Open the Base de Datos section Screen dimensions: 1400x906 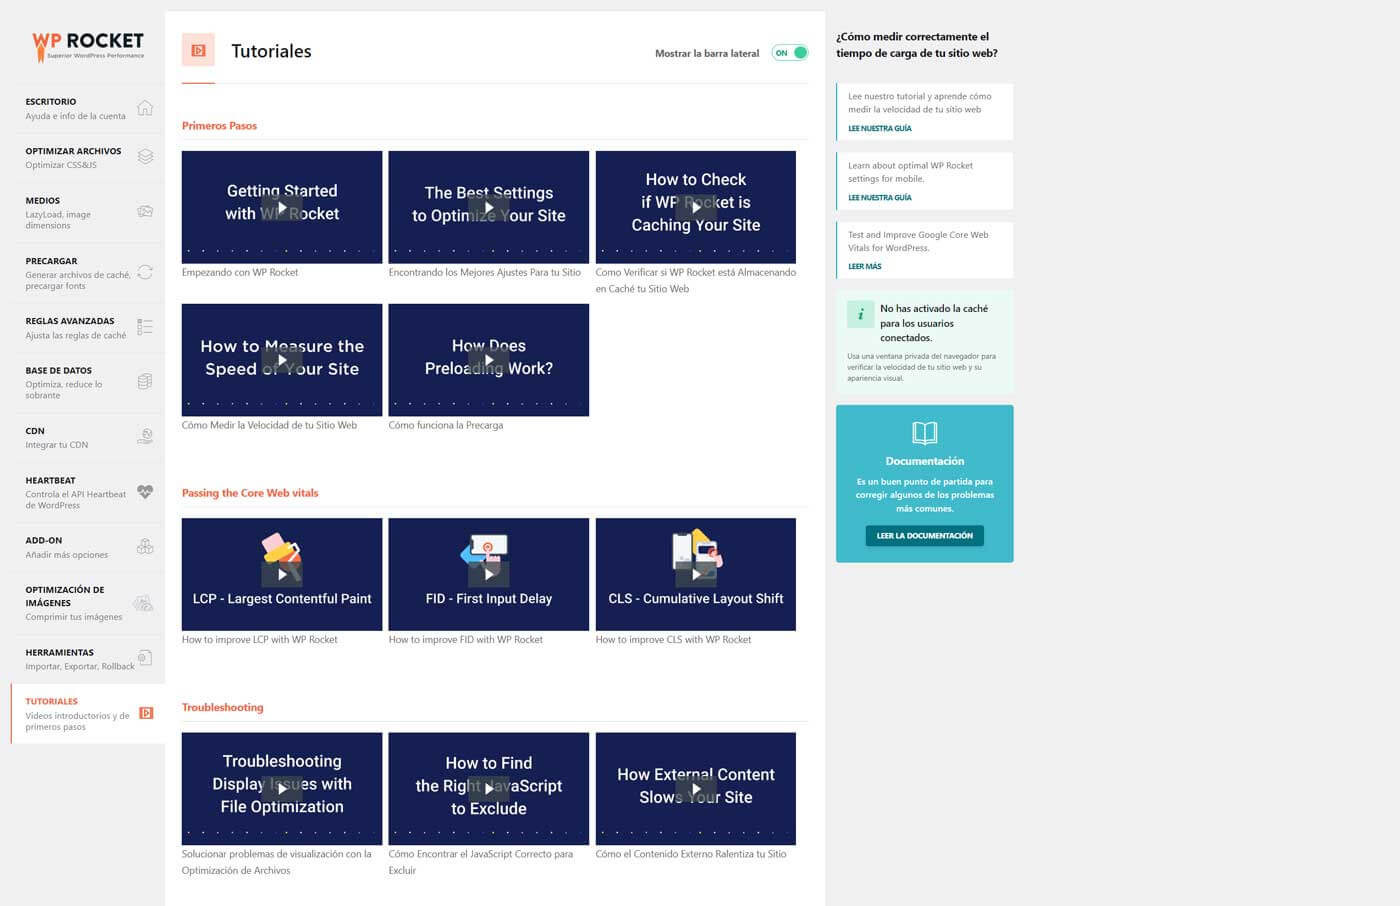click(x=88, y=382)
